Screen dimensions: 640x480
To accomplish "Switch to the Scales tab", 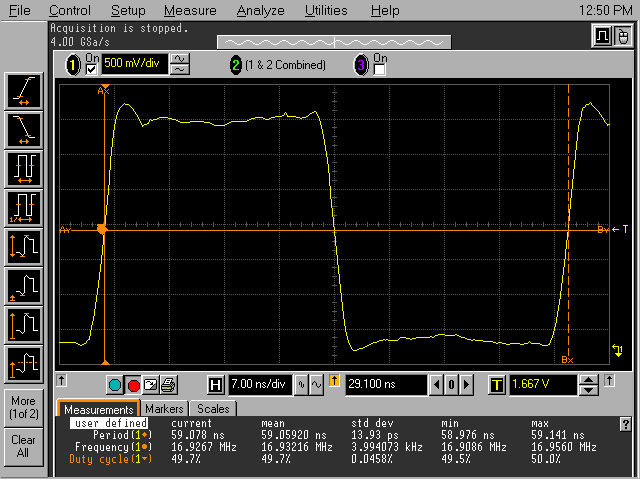I will tap(213, 409).
